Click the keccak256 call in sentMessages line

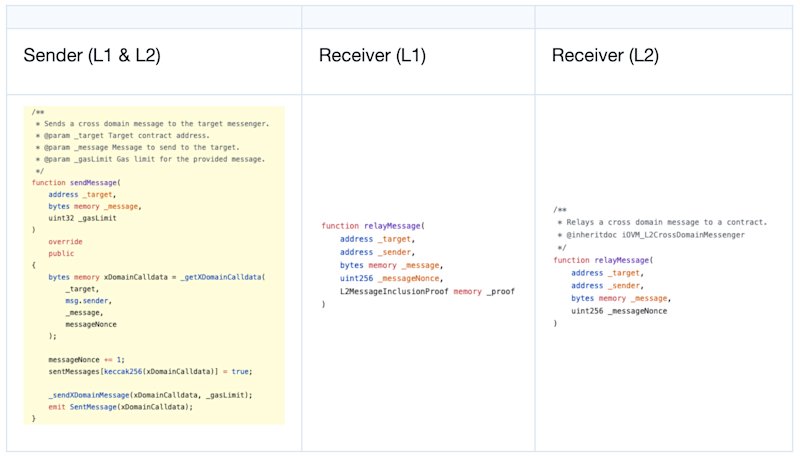123,371
